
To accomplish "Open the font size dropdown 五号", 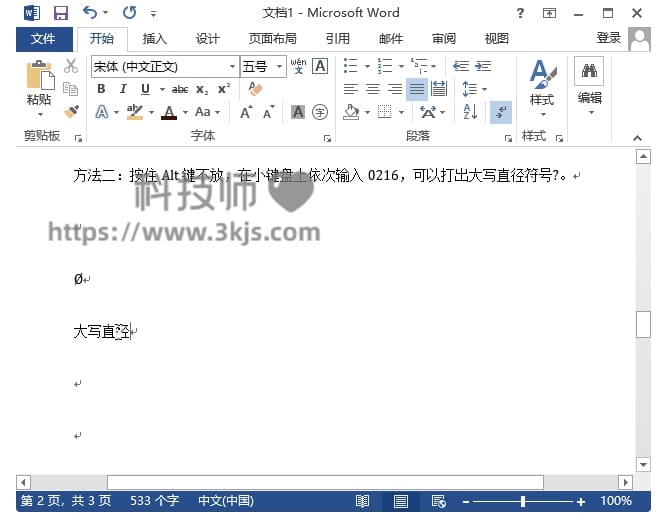I will [x=279, y=67].
